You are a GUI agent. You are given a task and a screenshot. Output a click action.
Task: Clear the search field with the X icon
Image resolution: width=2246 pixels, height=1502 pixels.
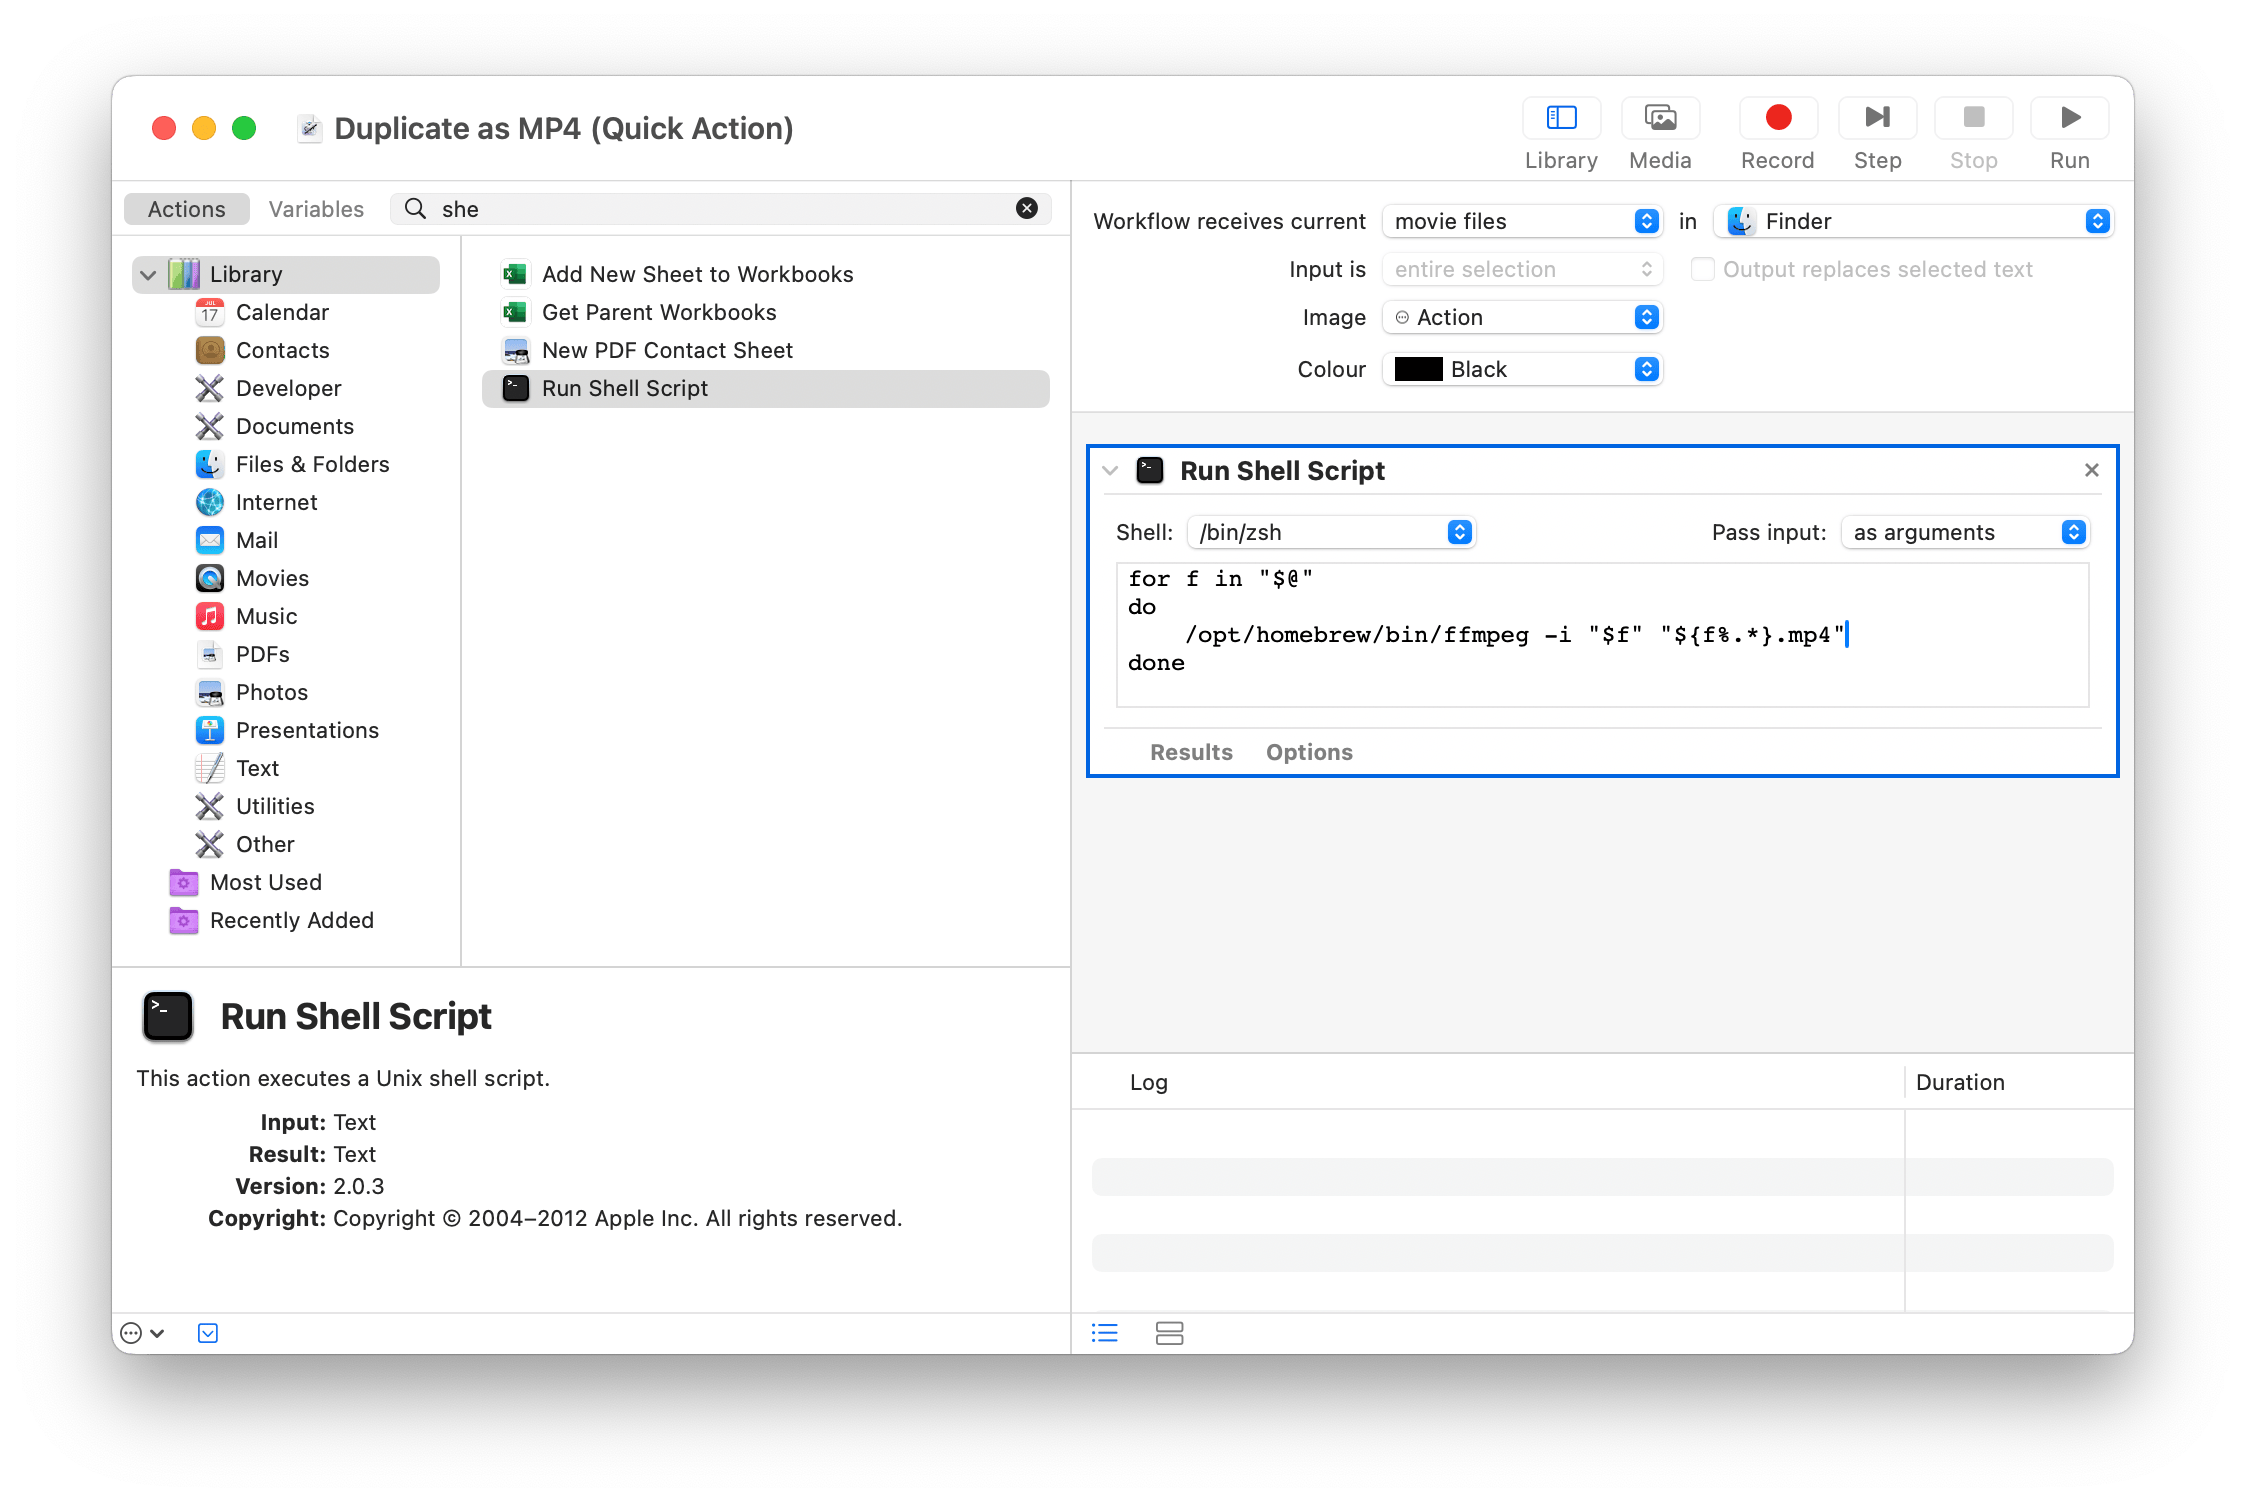(1027, 208)
